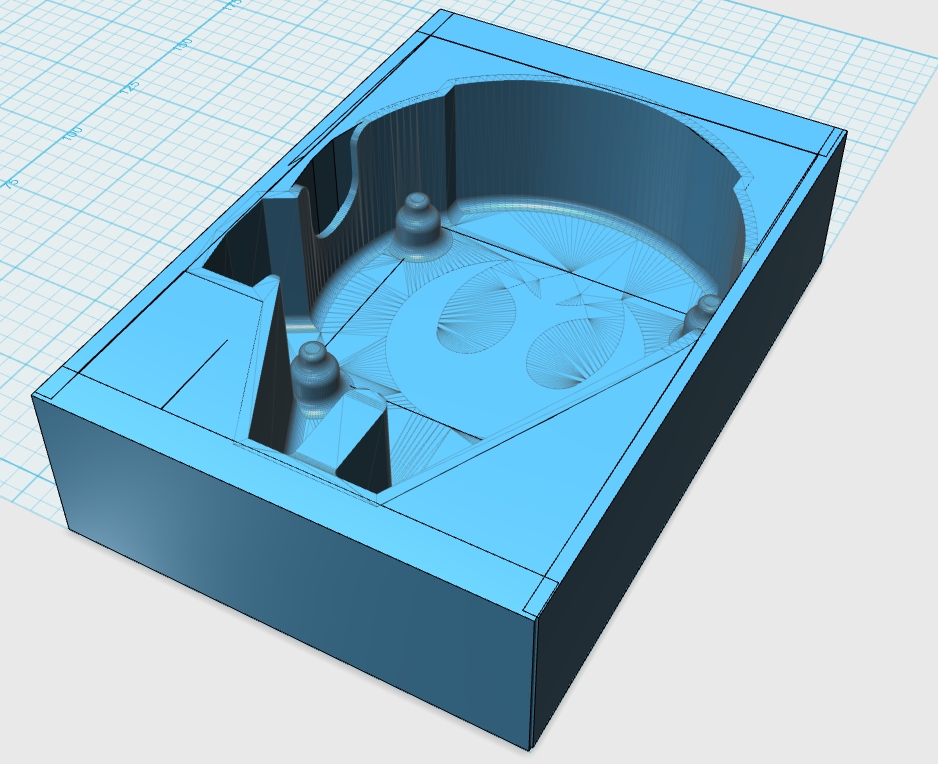Click the grid ruler label "100"
938x764 pixels.
(73, 134)
